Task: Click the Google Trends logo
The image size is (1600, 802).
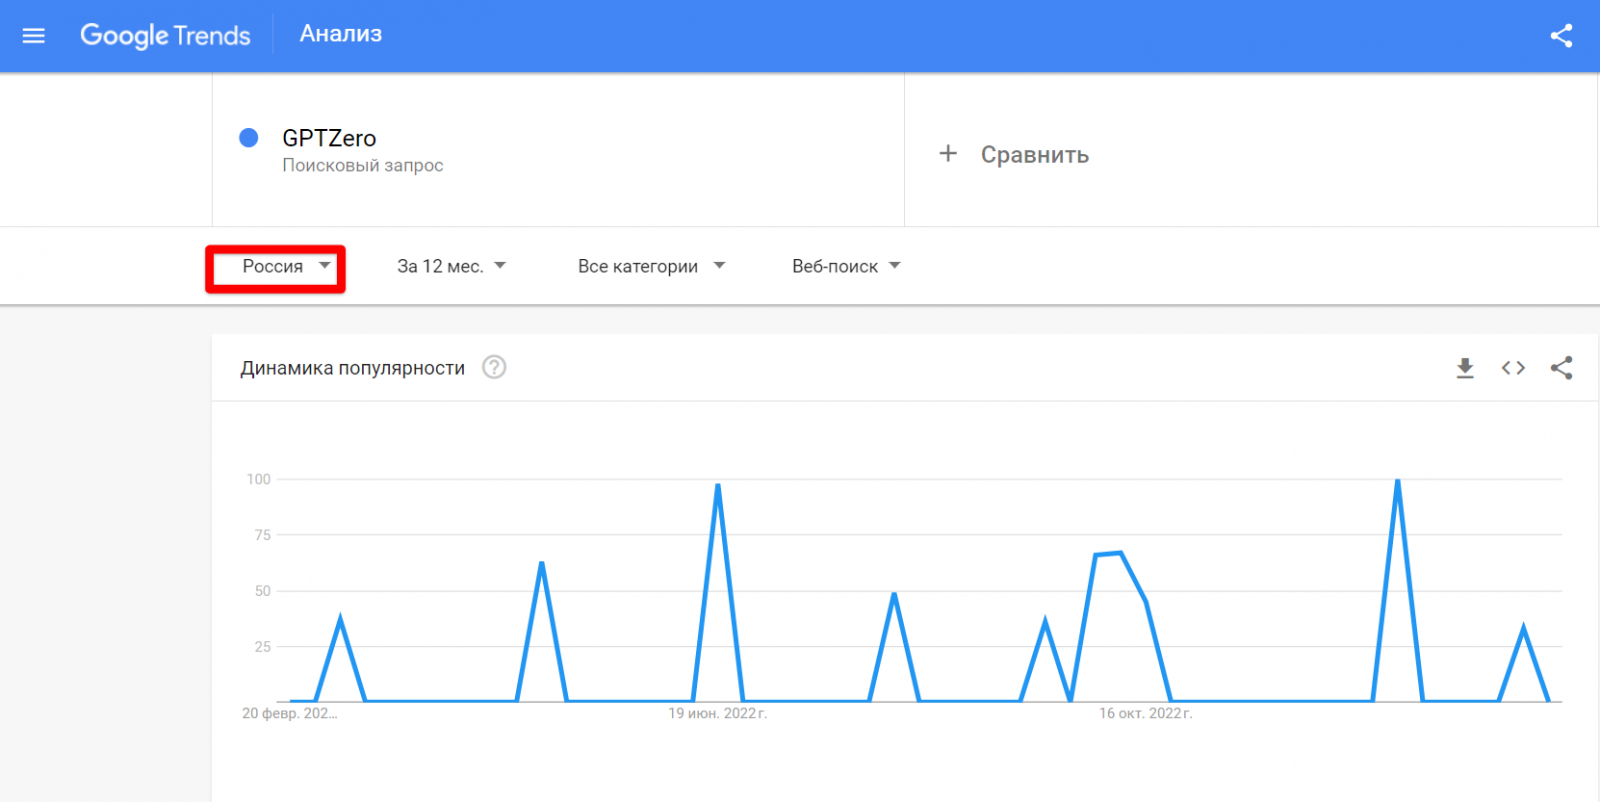Action: coord(165,36)
